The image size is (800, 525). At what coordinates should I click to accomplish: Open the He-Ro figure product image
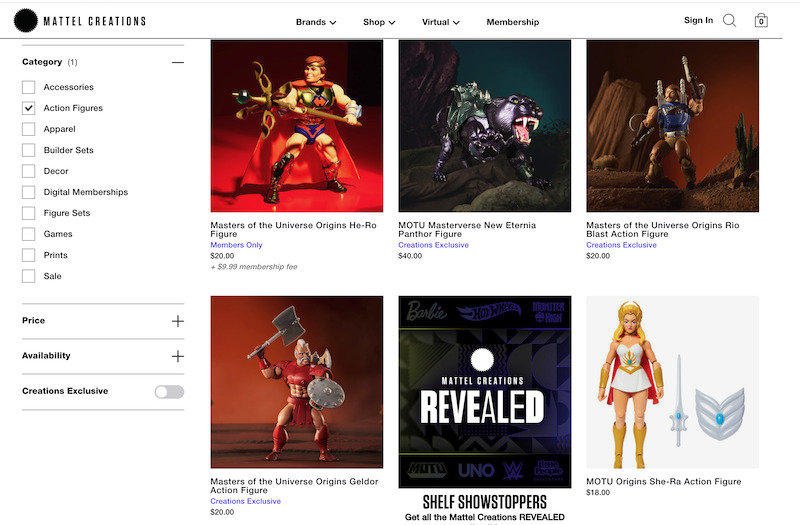tap(297, 126)
